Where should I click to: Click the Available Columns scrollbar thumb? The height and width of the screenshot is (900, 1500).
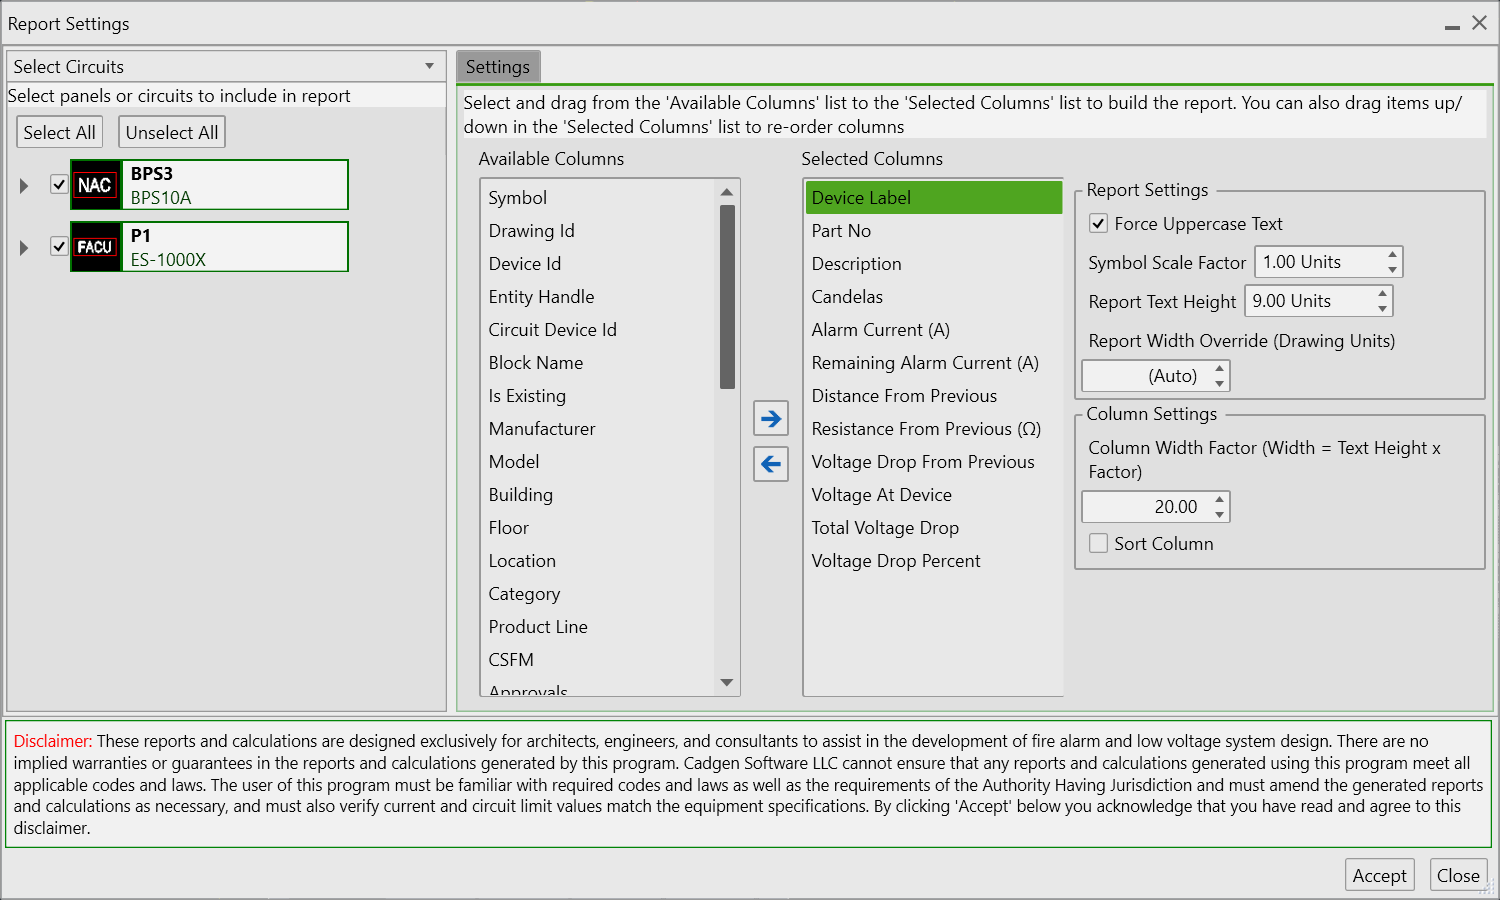[x=727, y=297]
